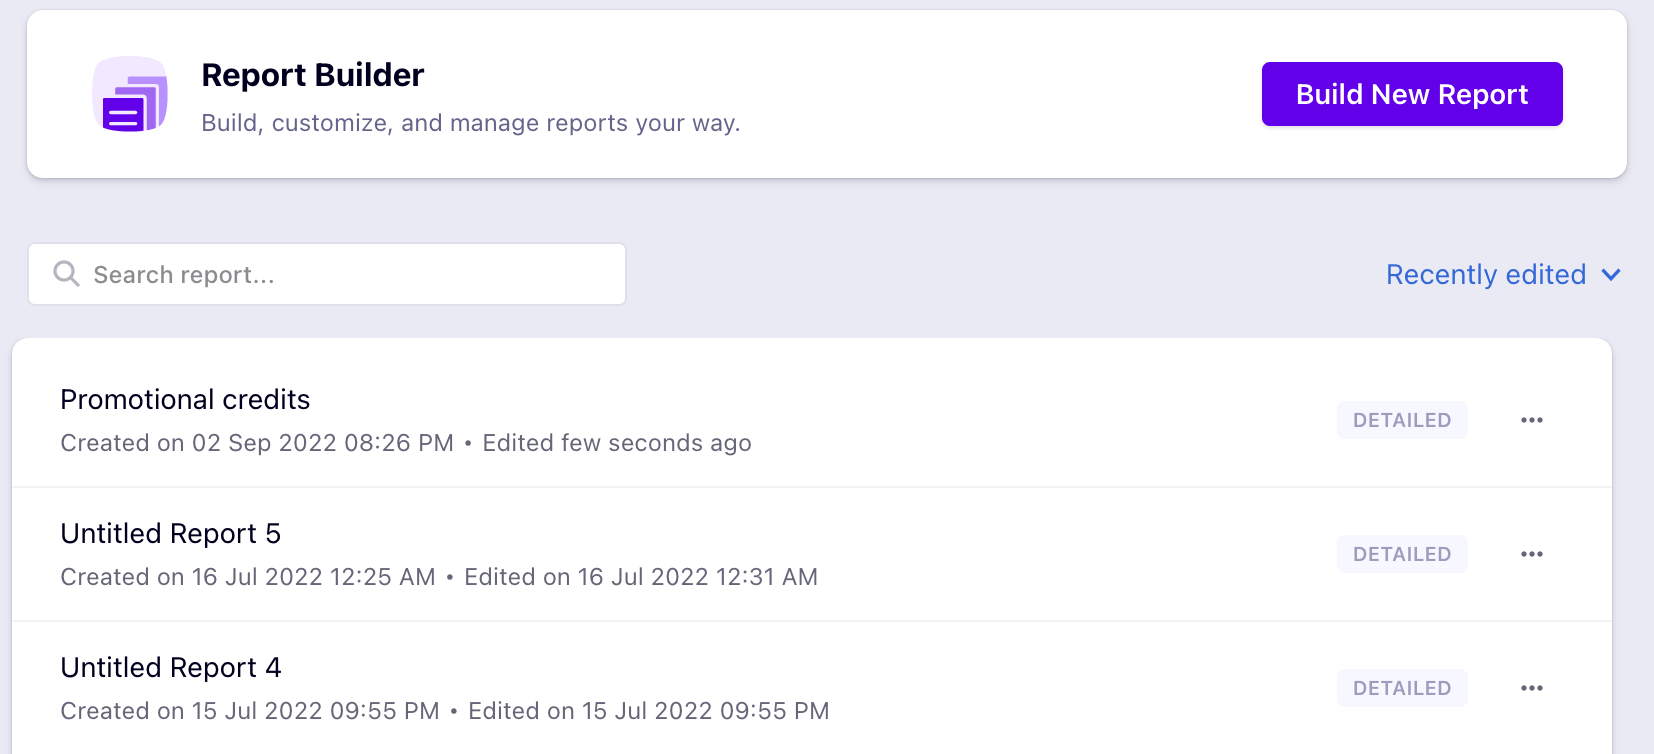The image size is (1654, 754).
Task: Expand the chevron beside Recently edited
Action: pos(1611,274)
